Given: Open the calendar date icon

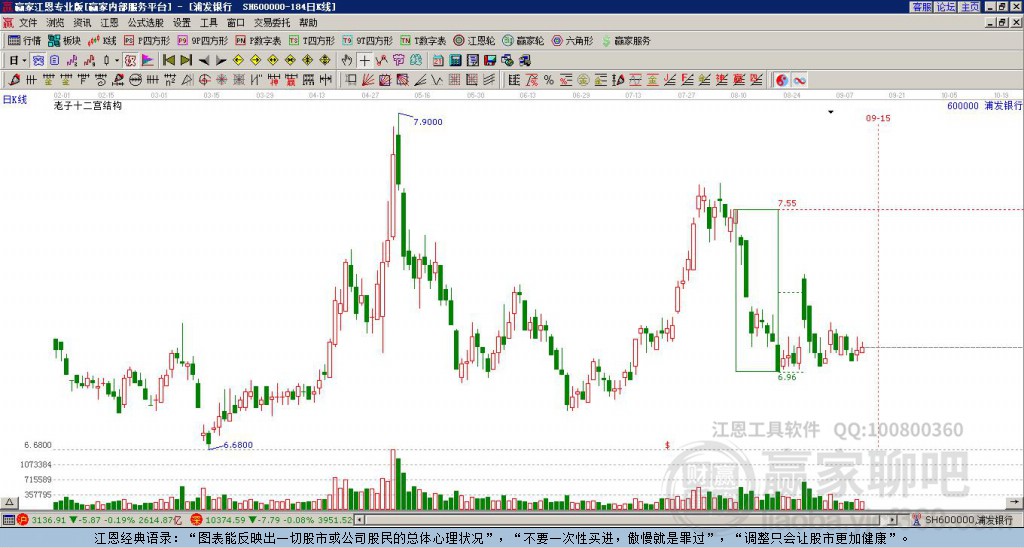Looking at the screenshot, I should [438, 61].
